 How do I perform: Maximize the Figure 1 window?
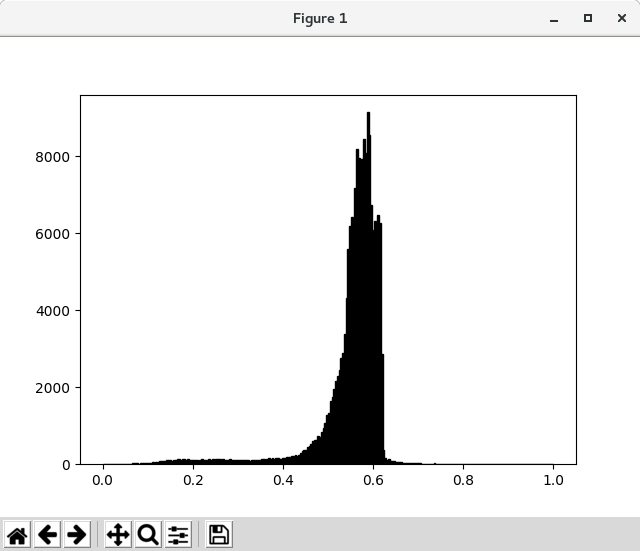[x=588, y=18]
